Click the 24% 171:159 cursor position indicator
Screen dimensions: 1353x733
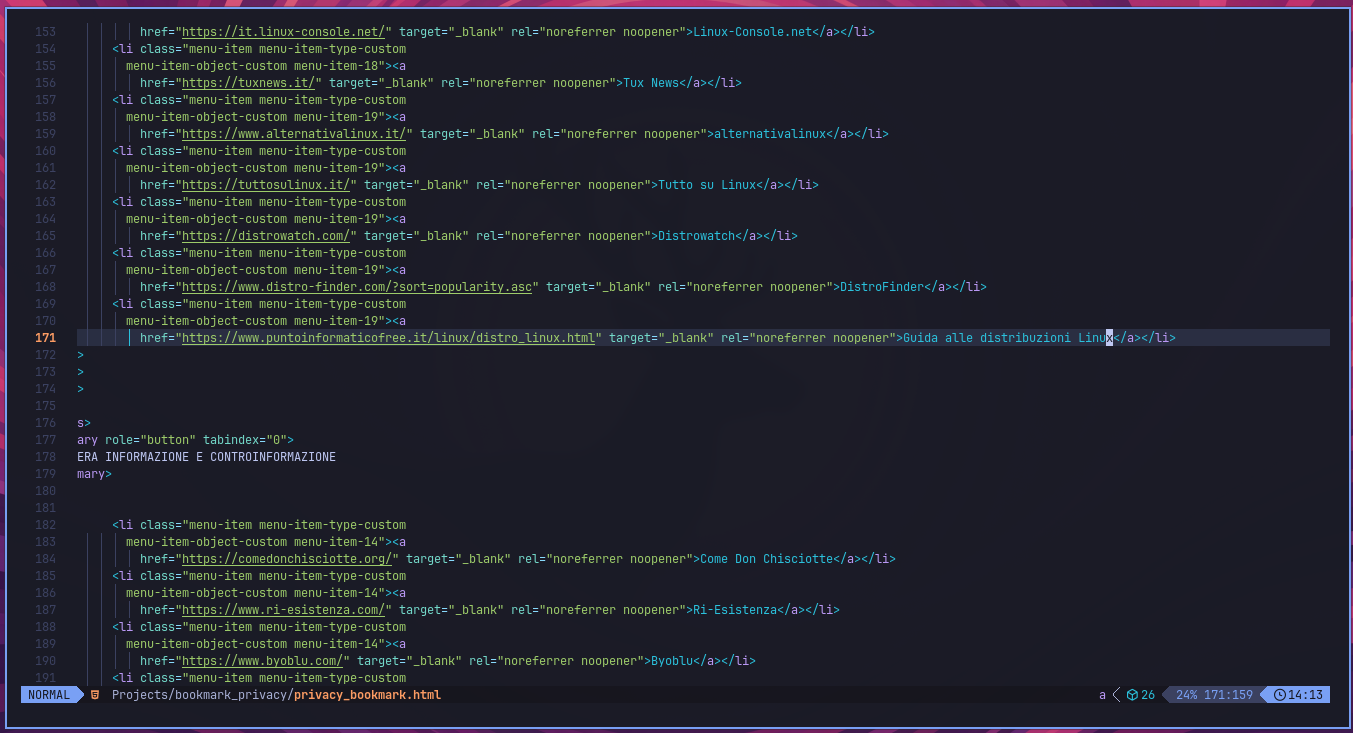tap(1214, 695)
